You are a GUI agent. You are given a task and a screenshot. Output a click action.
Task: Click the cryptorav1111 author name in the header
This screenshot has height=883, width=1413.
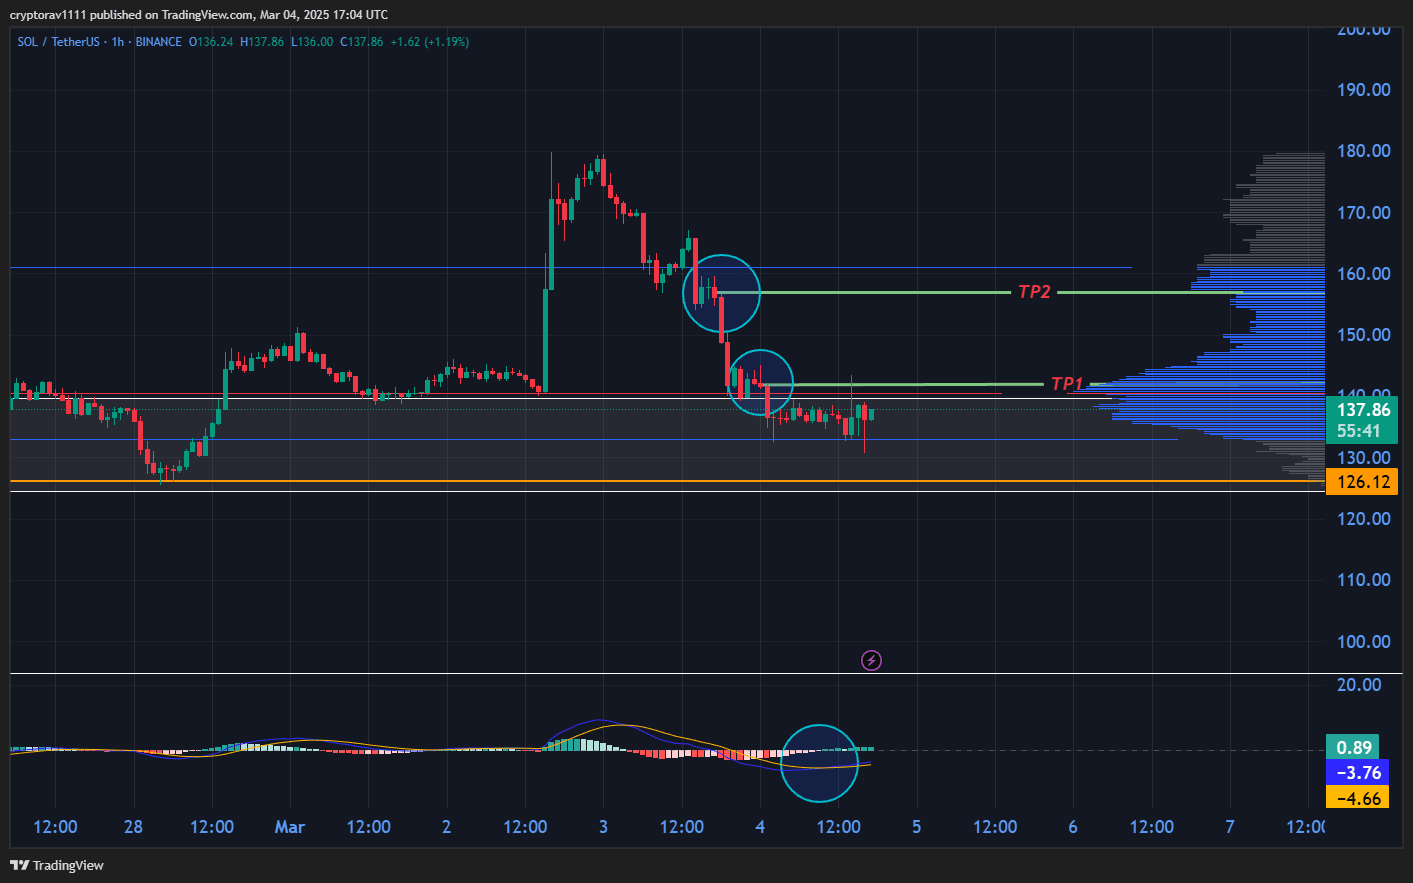tap(48, 15)
